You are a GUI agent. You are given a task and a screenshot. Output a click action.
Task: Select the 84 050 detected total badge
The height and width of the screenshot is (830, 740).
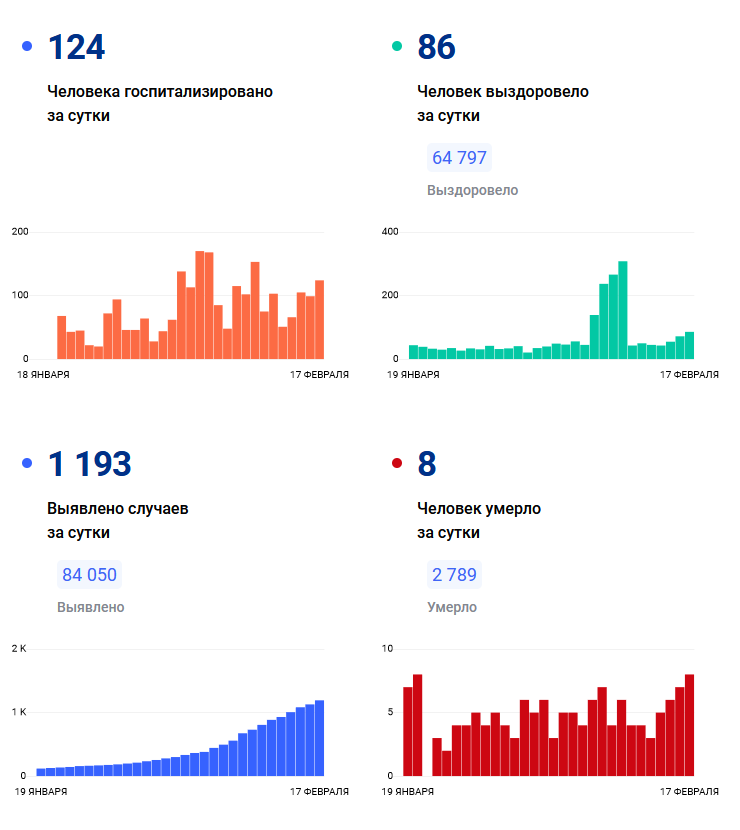(89, 575)
